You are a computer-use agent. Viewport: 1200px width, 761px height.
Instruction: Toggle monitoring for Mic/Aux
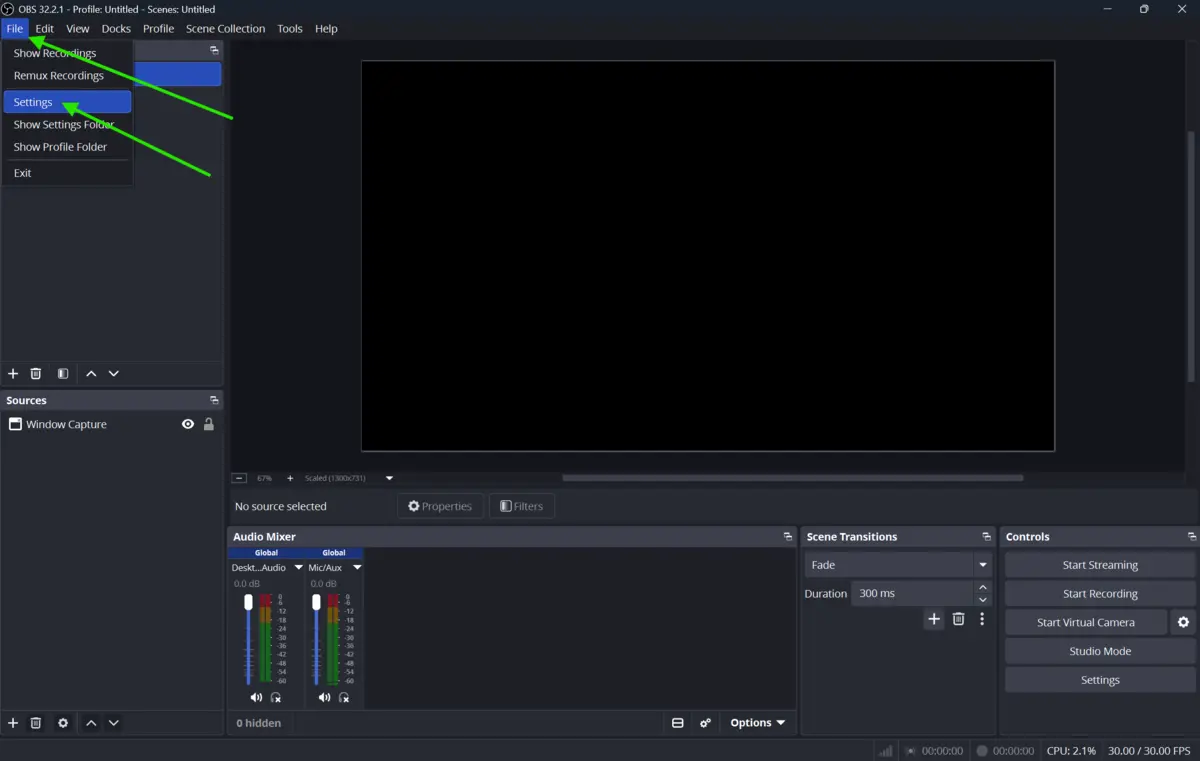(x=344, y=697)
